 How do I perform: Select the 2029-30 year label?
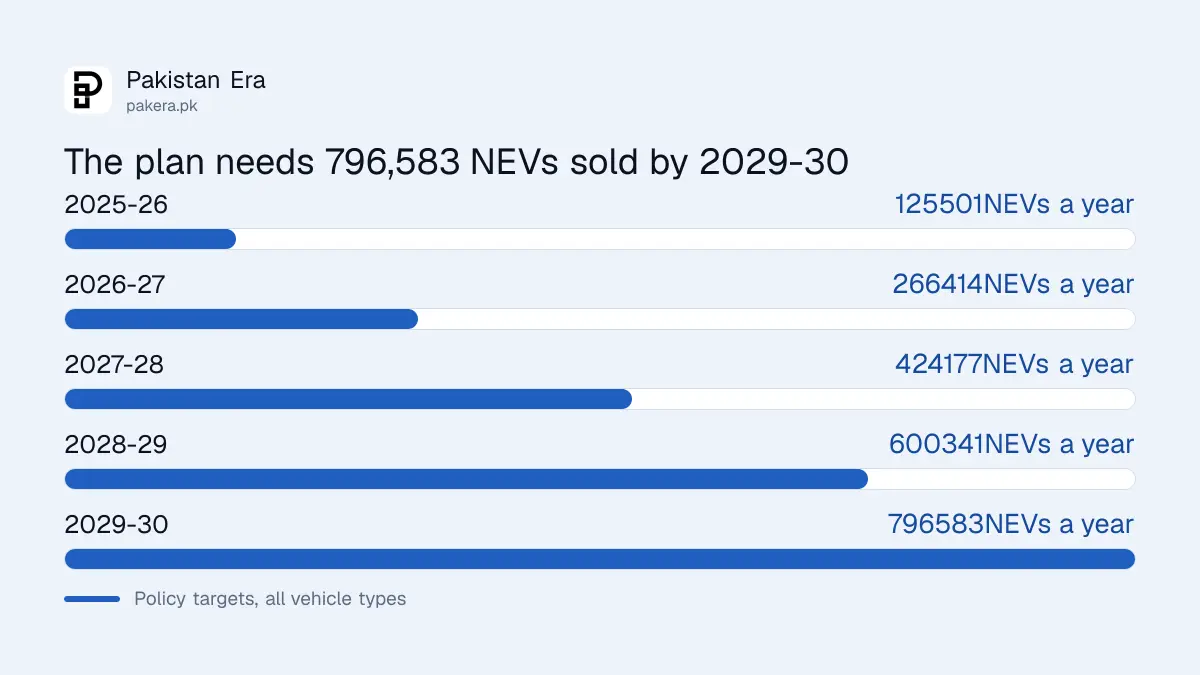coord(116,525)
